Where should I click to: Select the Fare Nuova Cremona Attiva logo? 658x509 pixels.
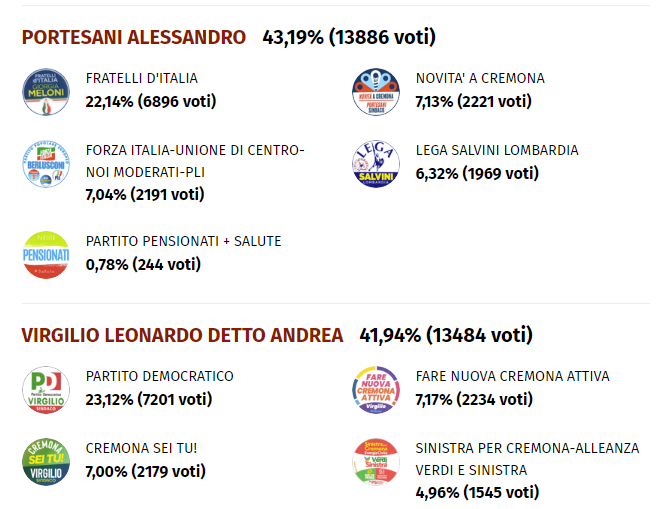tap(376, 389)
